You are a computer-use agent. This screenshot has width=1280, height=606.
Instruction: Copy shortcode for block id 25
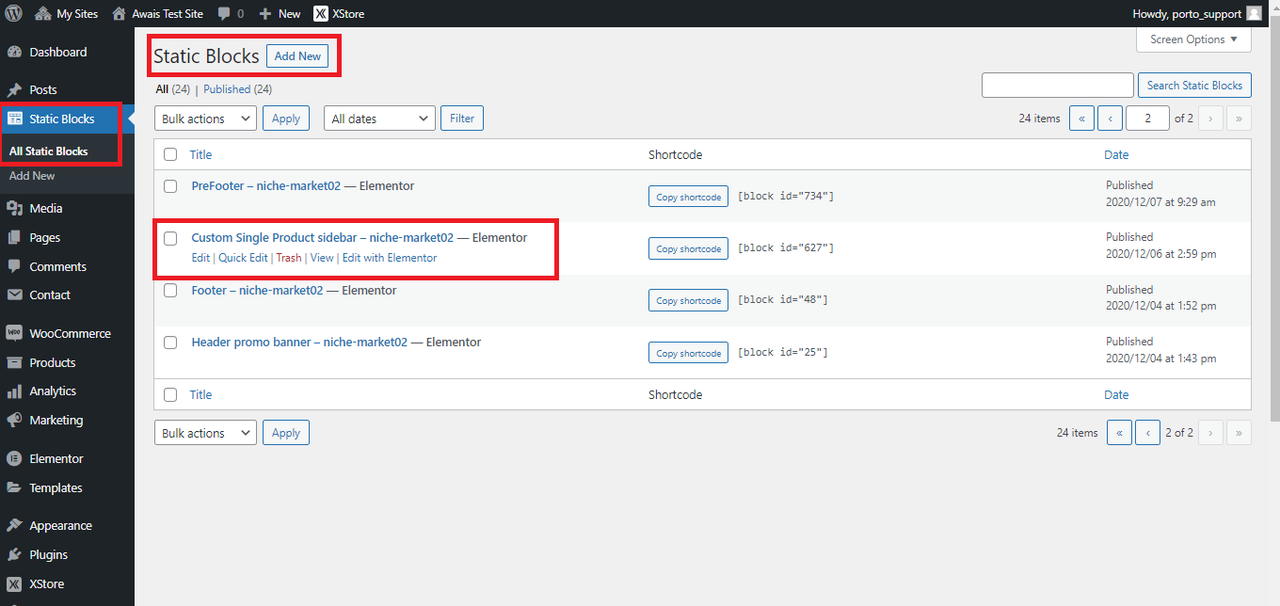(688, 353)
